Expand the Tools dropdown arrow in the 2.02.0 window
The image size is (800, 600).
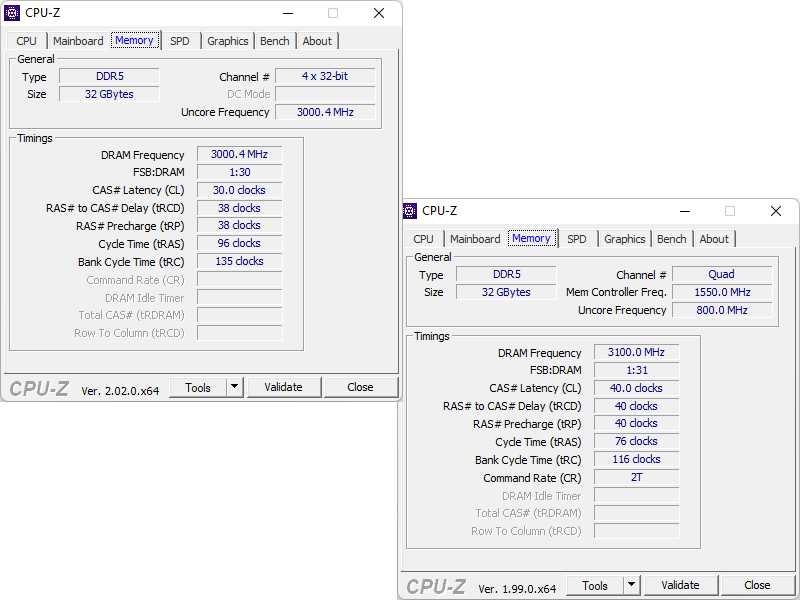point(235,388)
